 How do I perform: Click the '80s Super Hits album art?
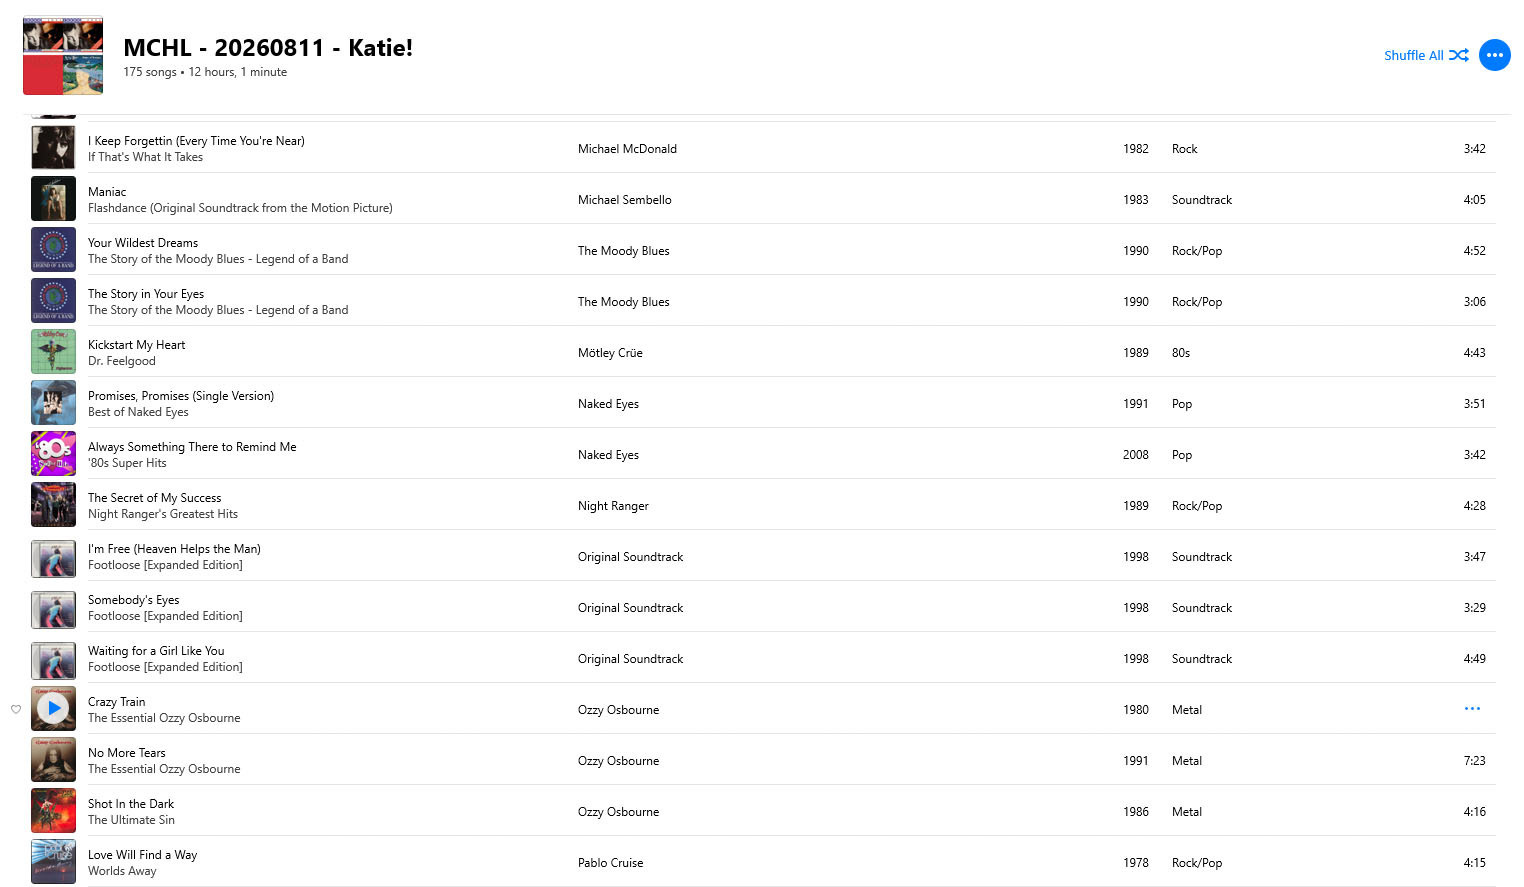point(53,454)
